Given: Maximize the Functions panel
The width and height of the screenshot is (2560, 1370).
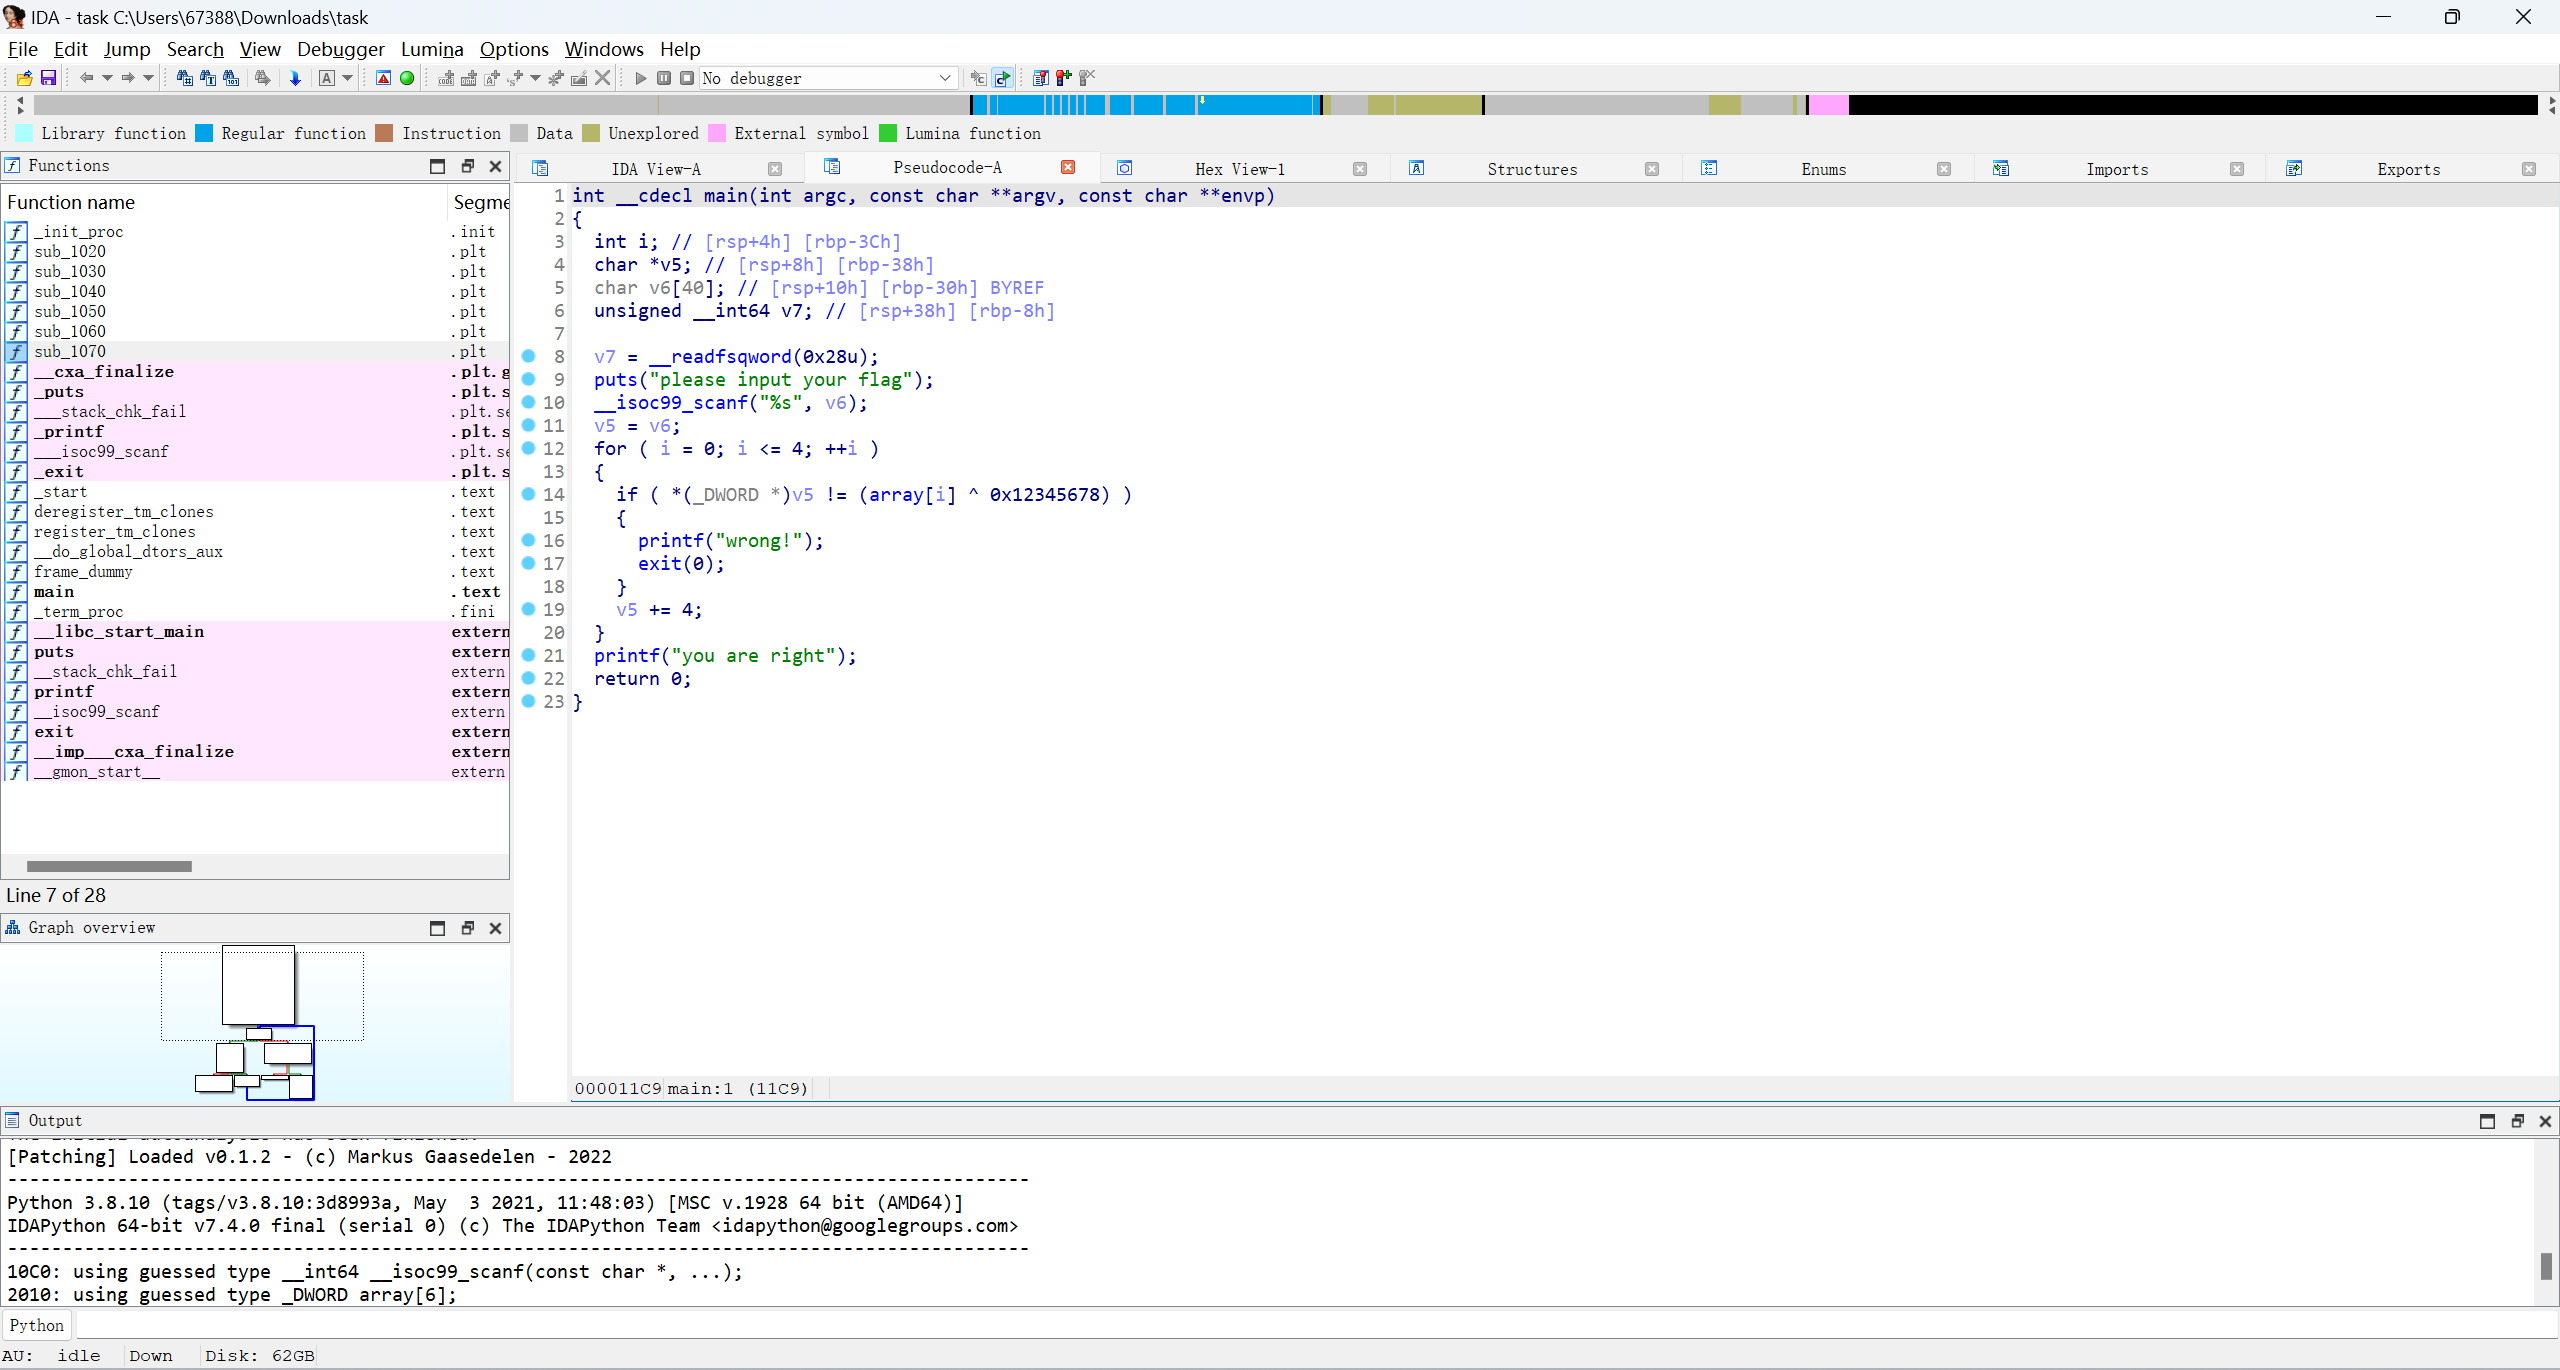Looking at the screenshot, I should pyautogui.click(x=437, y=166).
